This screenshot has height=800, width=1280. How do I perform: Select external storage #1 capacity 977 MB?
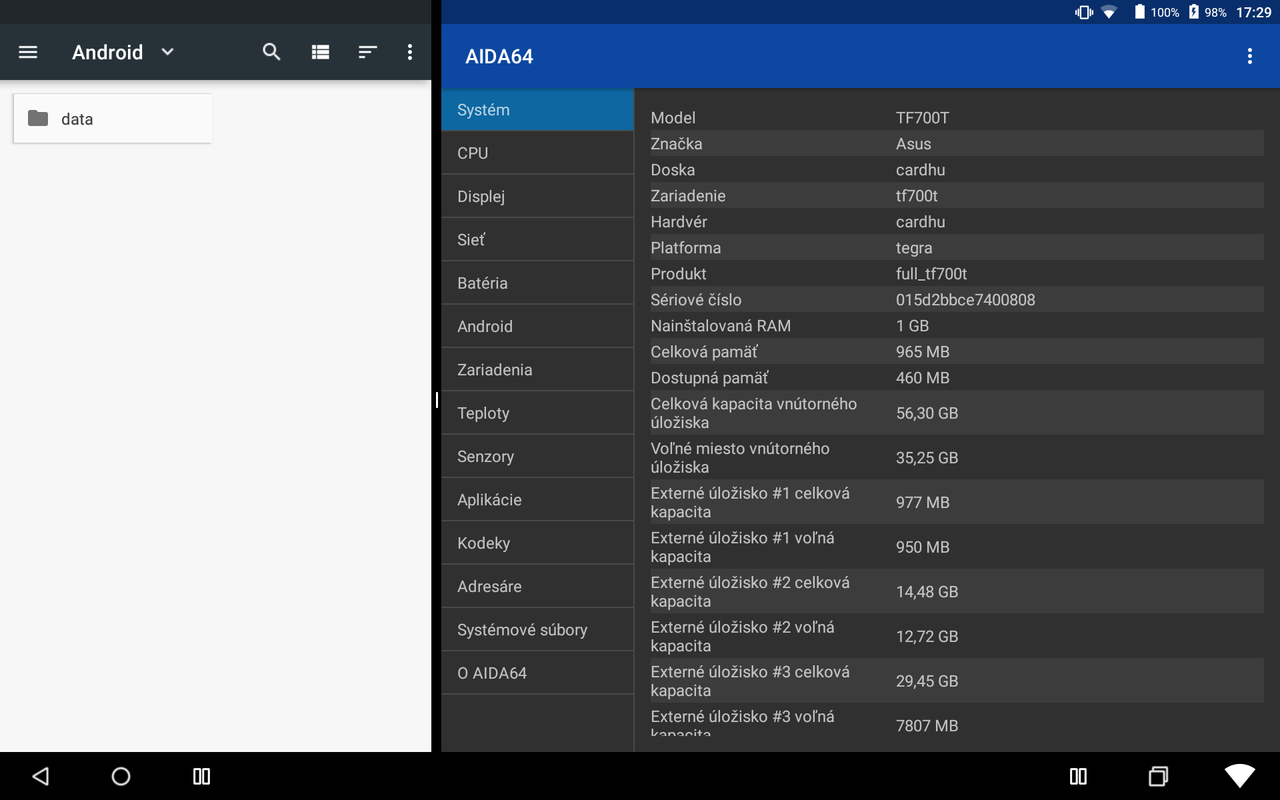[922, 503]
